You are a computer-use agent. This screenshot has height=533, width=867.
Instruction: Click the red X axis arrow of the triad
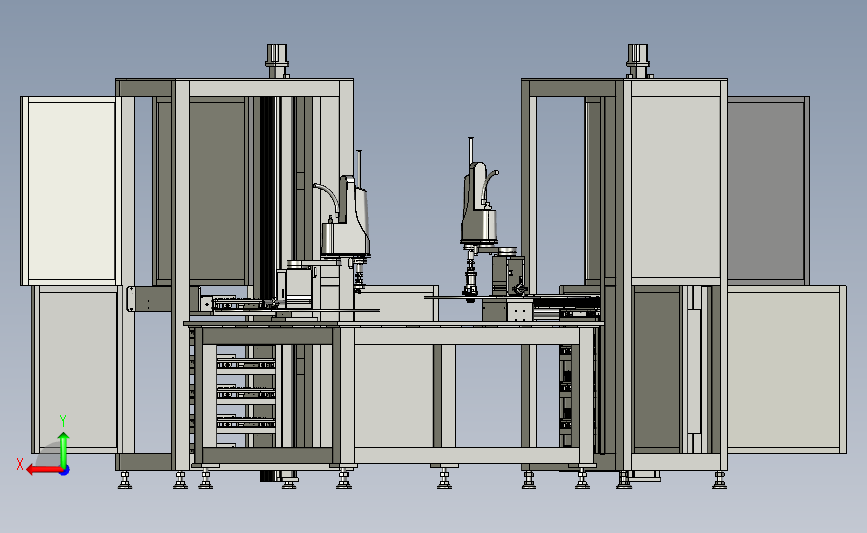click(44, 470)
